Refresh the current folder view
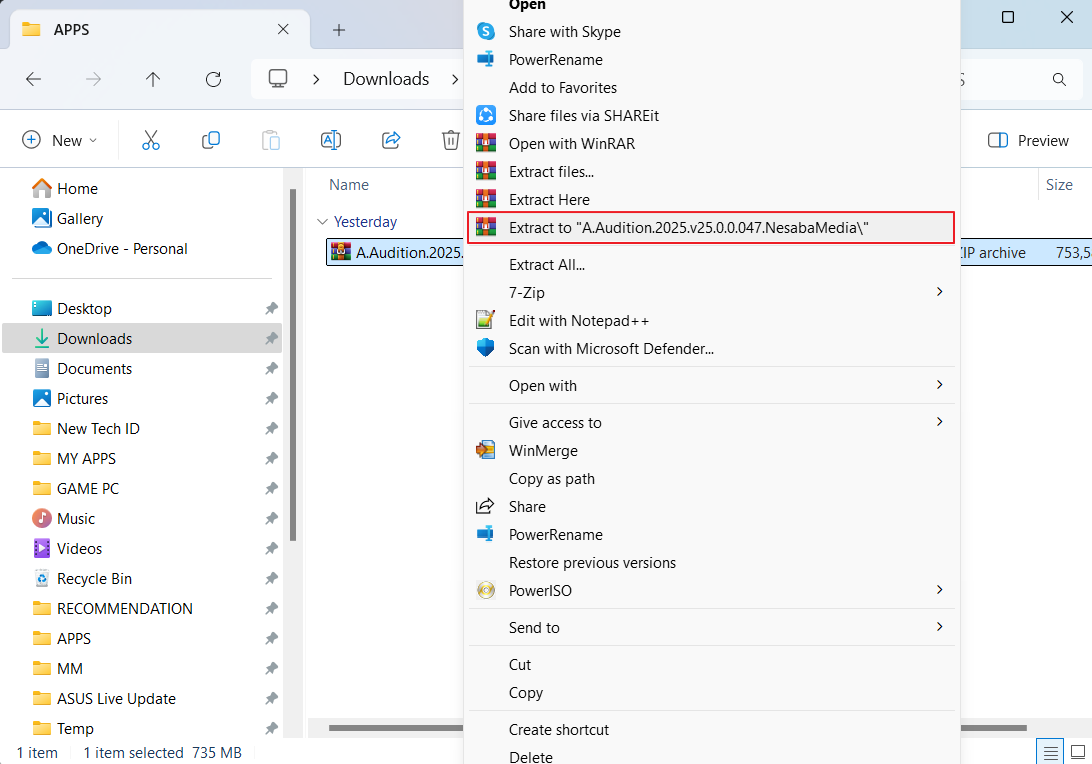This screenshot has height=764, width=1092. tap(213, 79)
